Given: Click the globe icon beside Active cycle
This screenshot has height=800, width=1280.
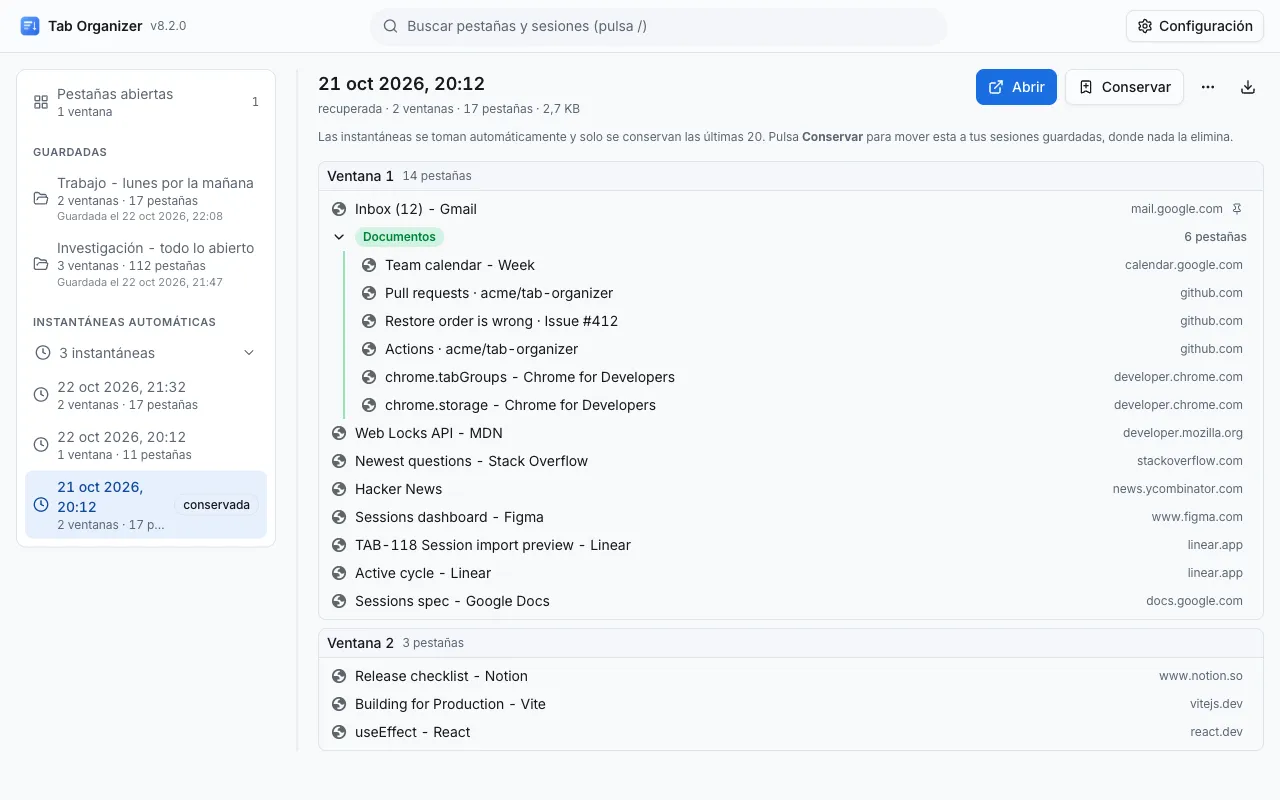Looking at the screenshot, I should click(x=339, y=573).
